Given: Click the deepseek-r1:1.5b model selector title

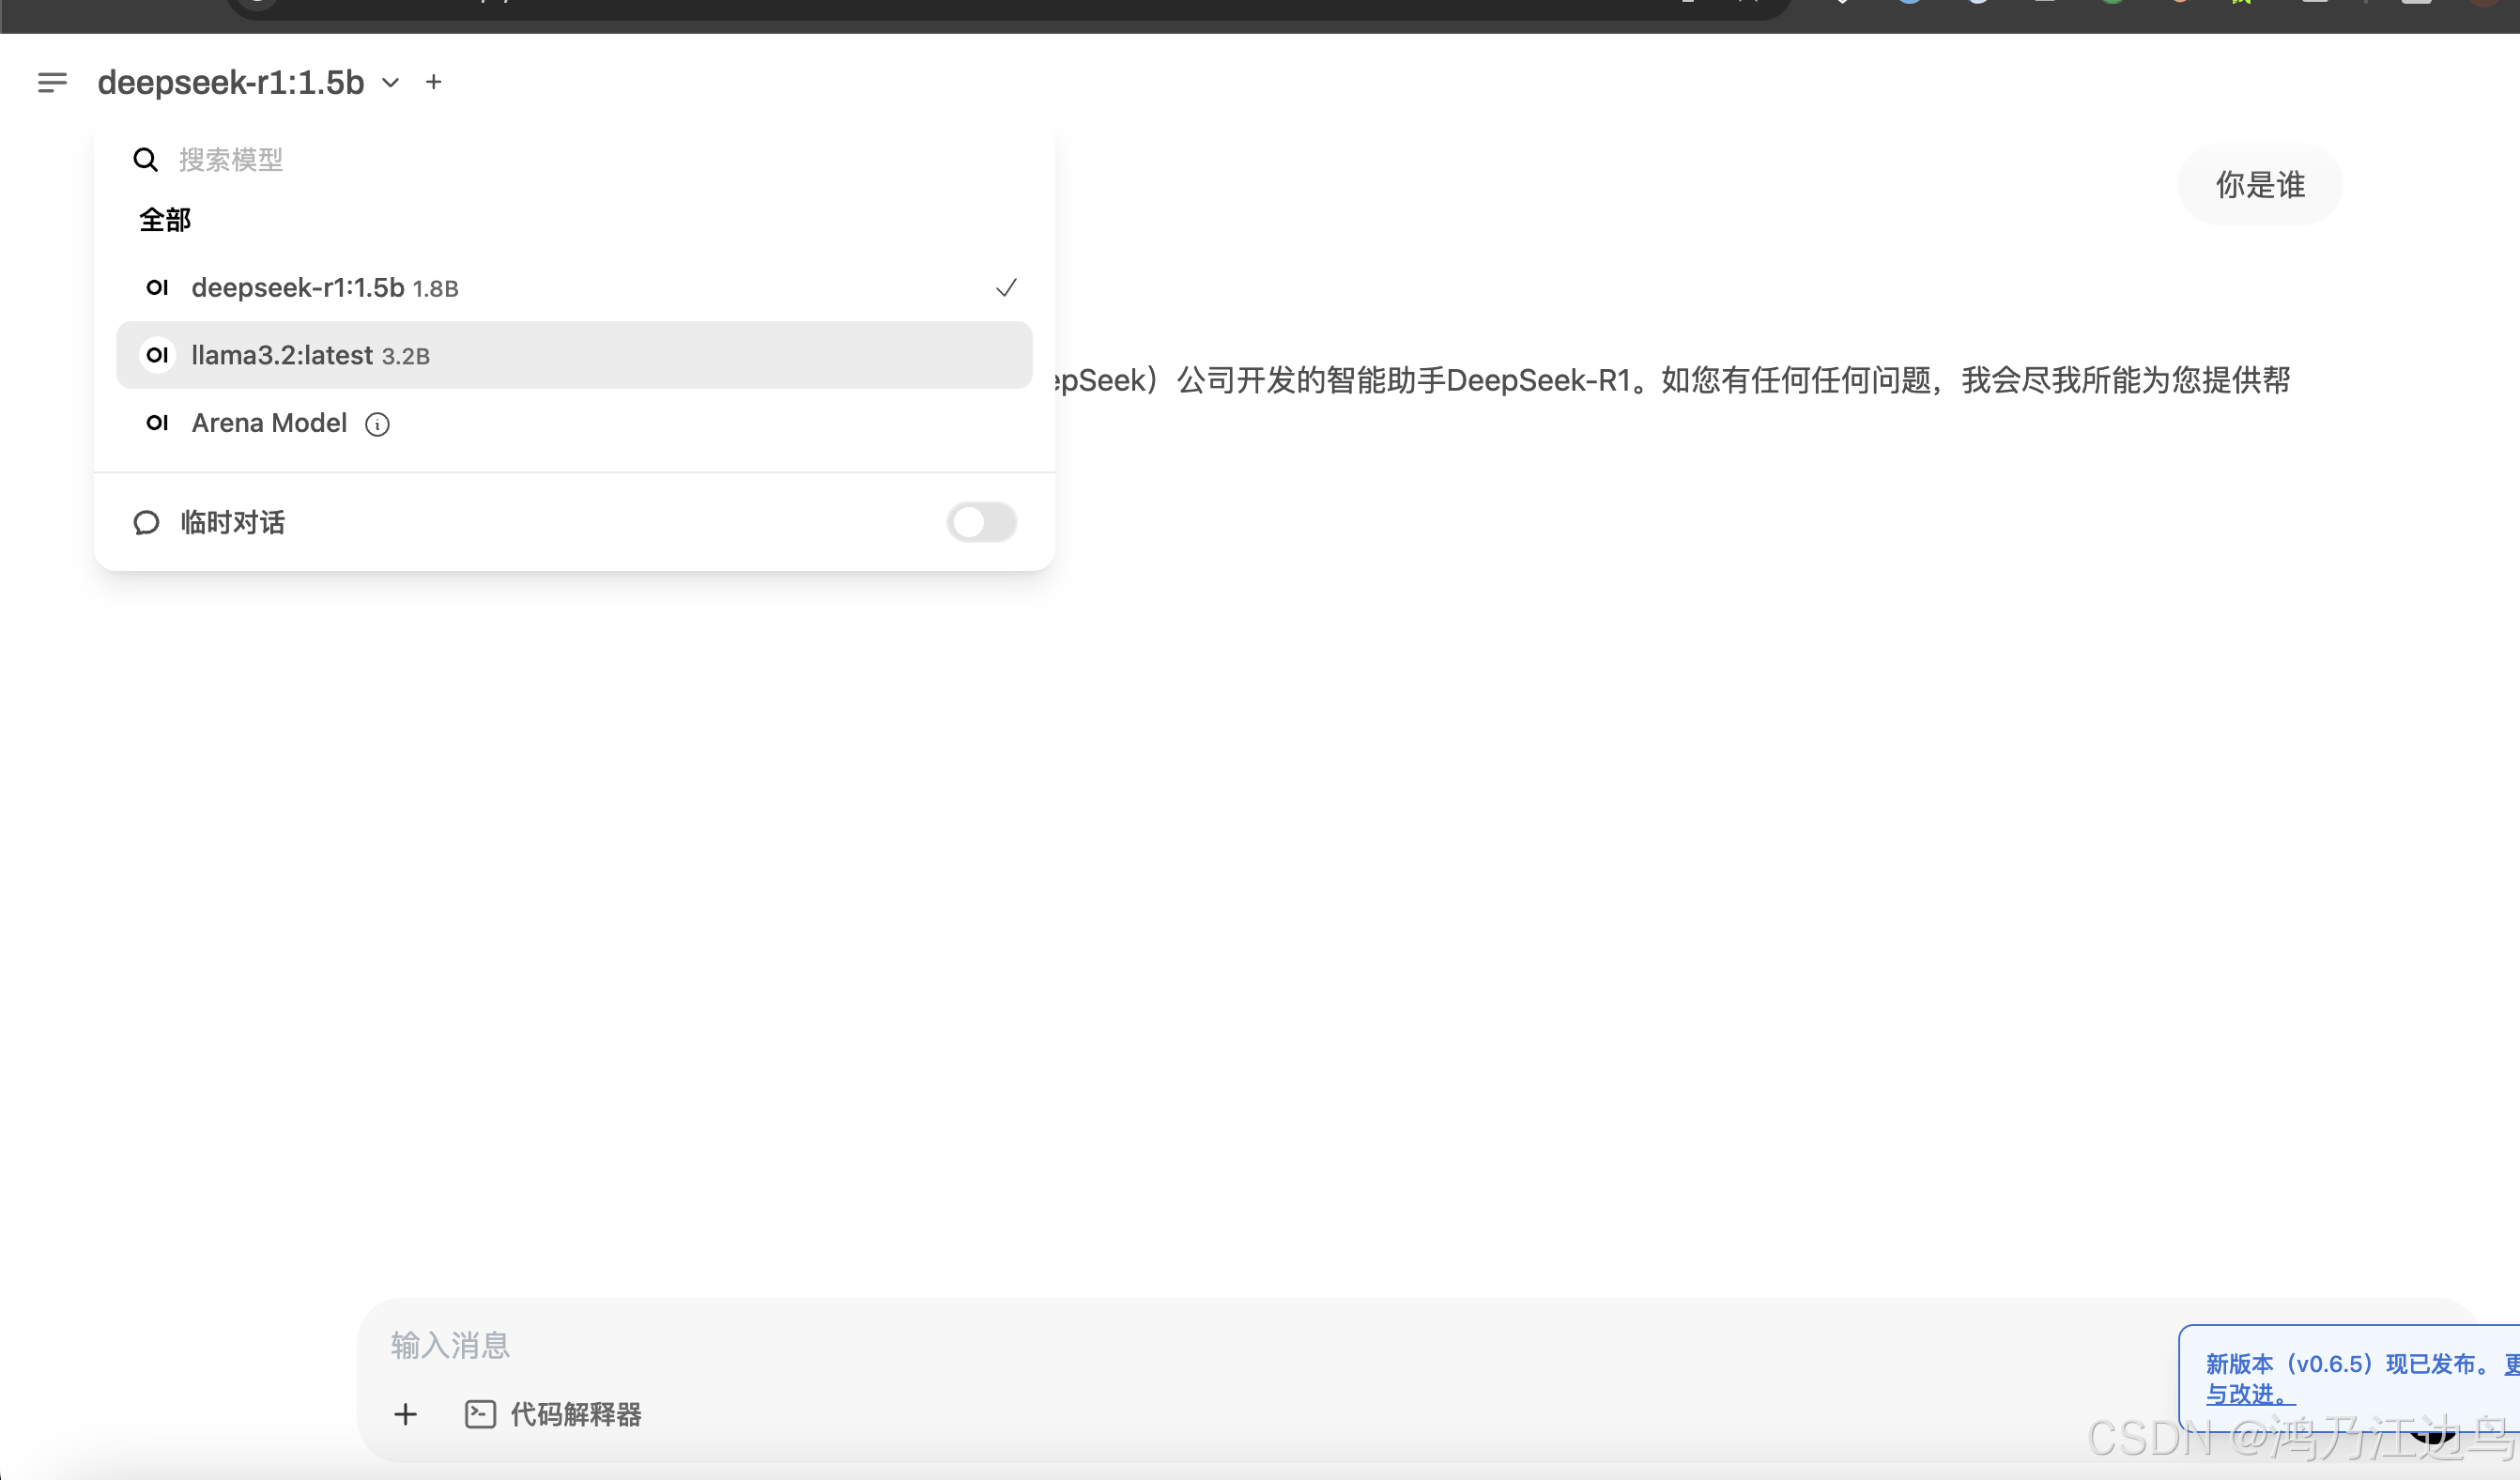Looking at the screenshot, I should pos(231,82).
